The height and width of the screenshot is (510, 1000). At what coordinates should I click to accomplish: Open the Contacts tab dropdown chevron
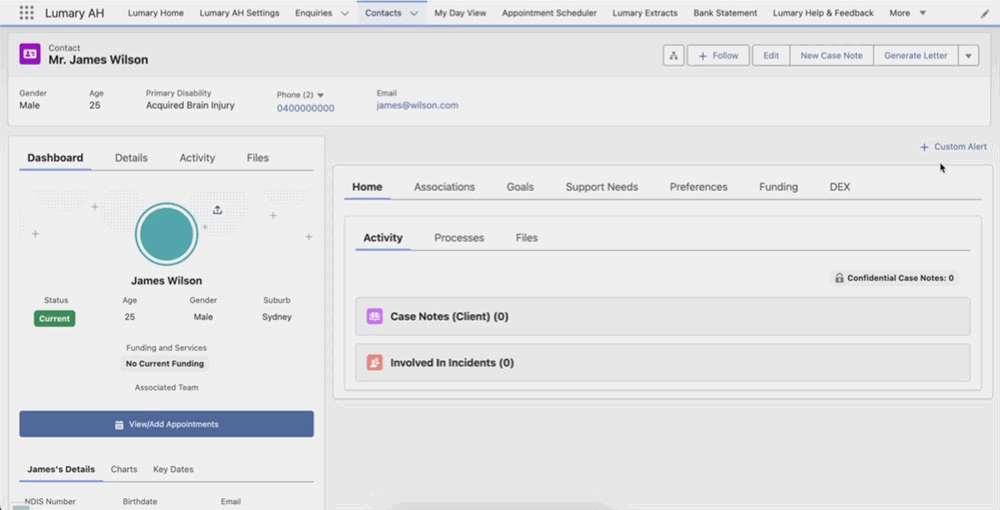point(414,14)
